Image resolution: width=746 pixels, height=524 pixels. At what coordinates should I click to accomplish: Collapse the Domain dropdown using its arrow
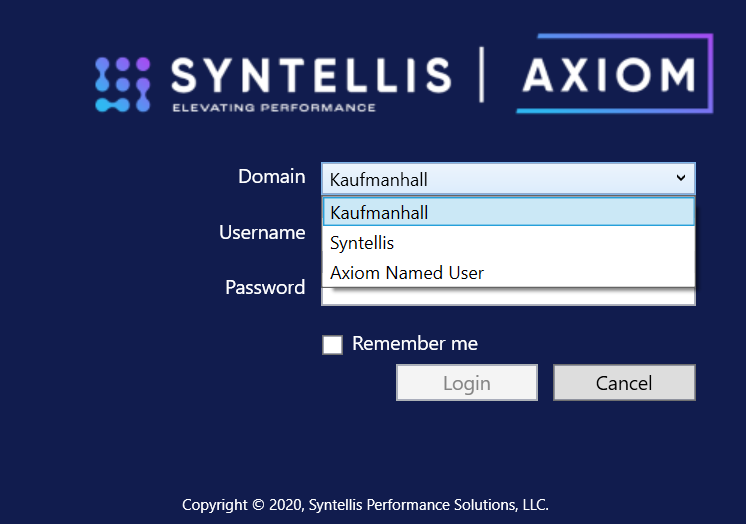pyautogui.click(x=681, y=178)
